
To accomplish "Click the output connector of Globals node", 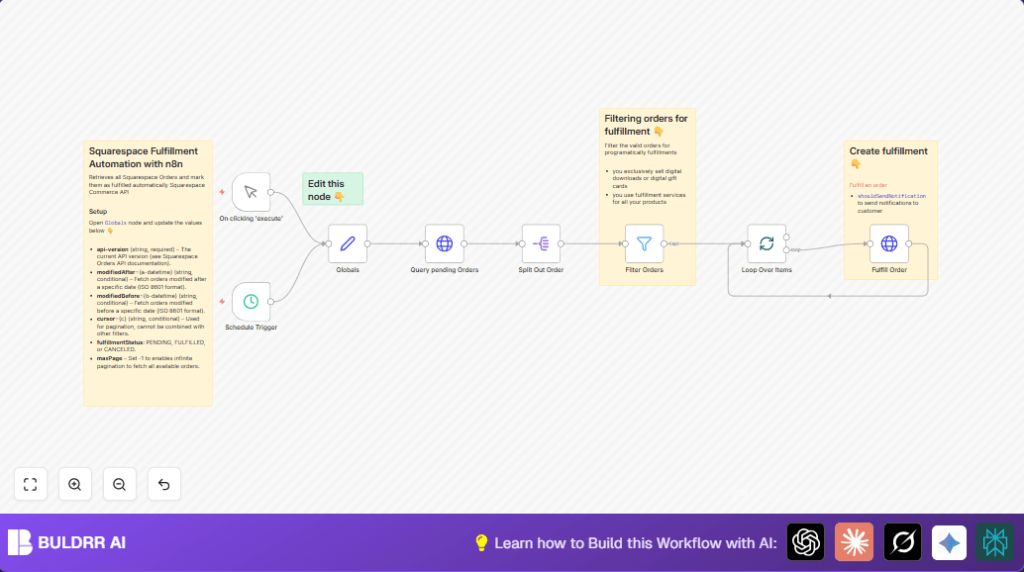I will coord(367,244).
